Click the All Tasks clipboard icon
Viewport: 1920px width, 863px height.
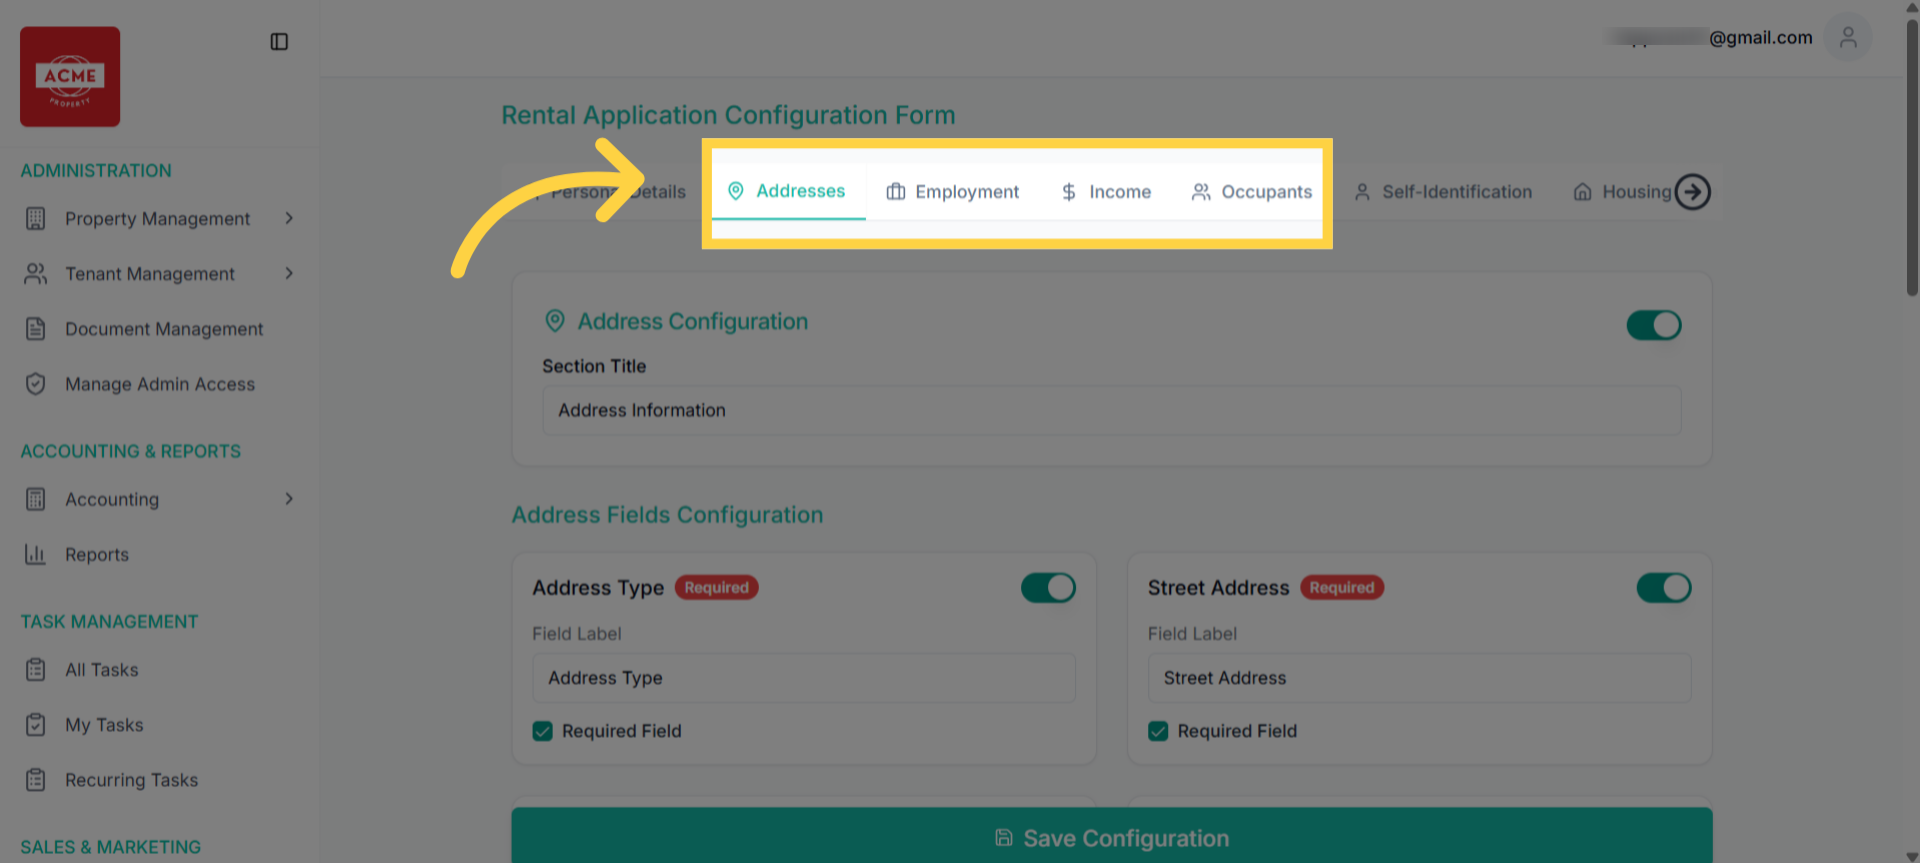pyautogui.click(x=36, y=670)
